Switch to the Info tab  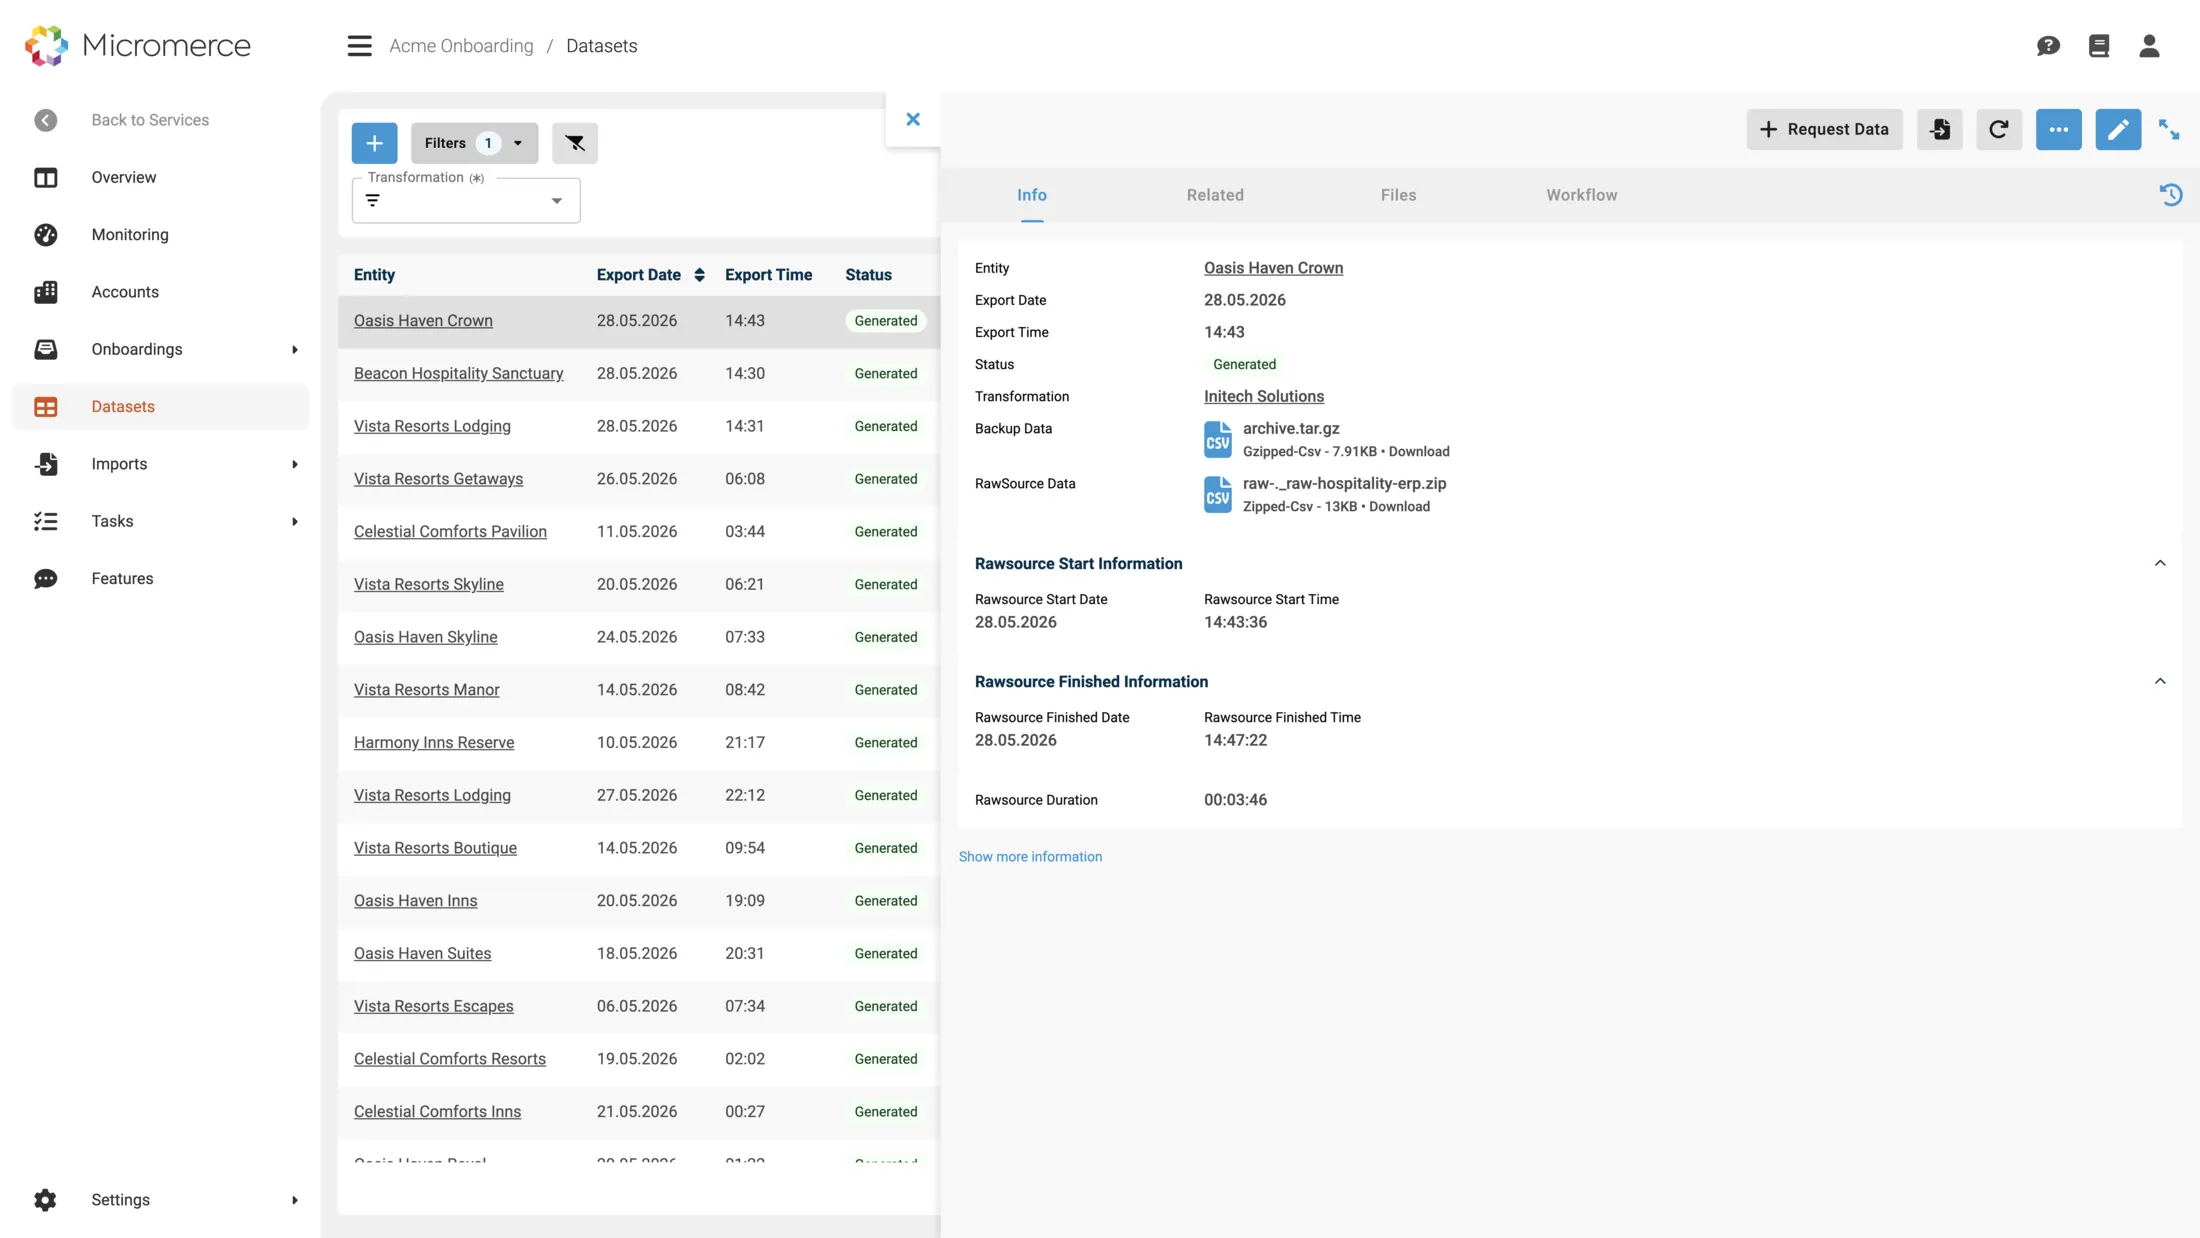click(x=1032, y=195)
